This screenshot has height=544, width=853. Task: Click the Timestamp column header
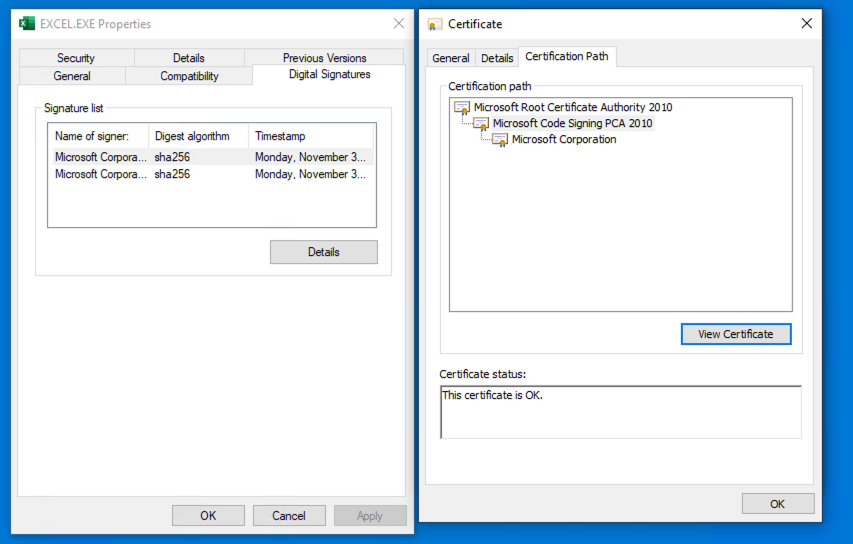pyautogui.click(x=310, y=136)
